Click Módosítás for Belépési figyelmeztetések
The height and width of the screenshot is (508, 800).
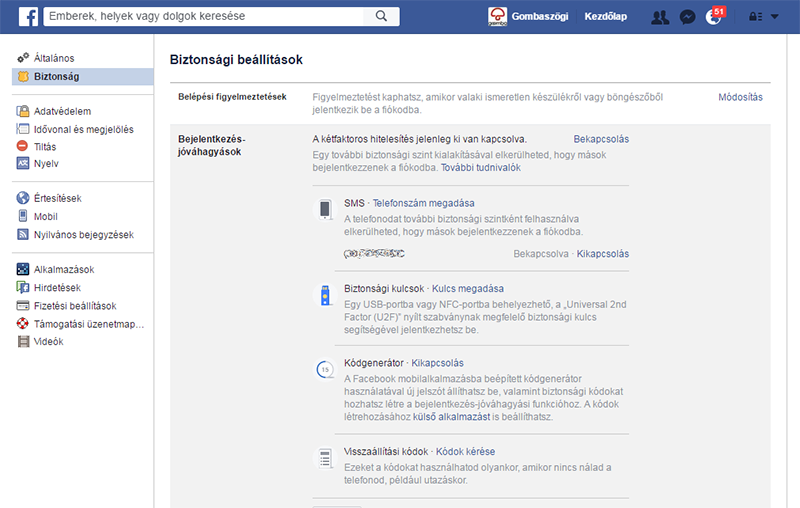pos(740,97)
